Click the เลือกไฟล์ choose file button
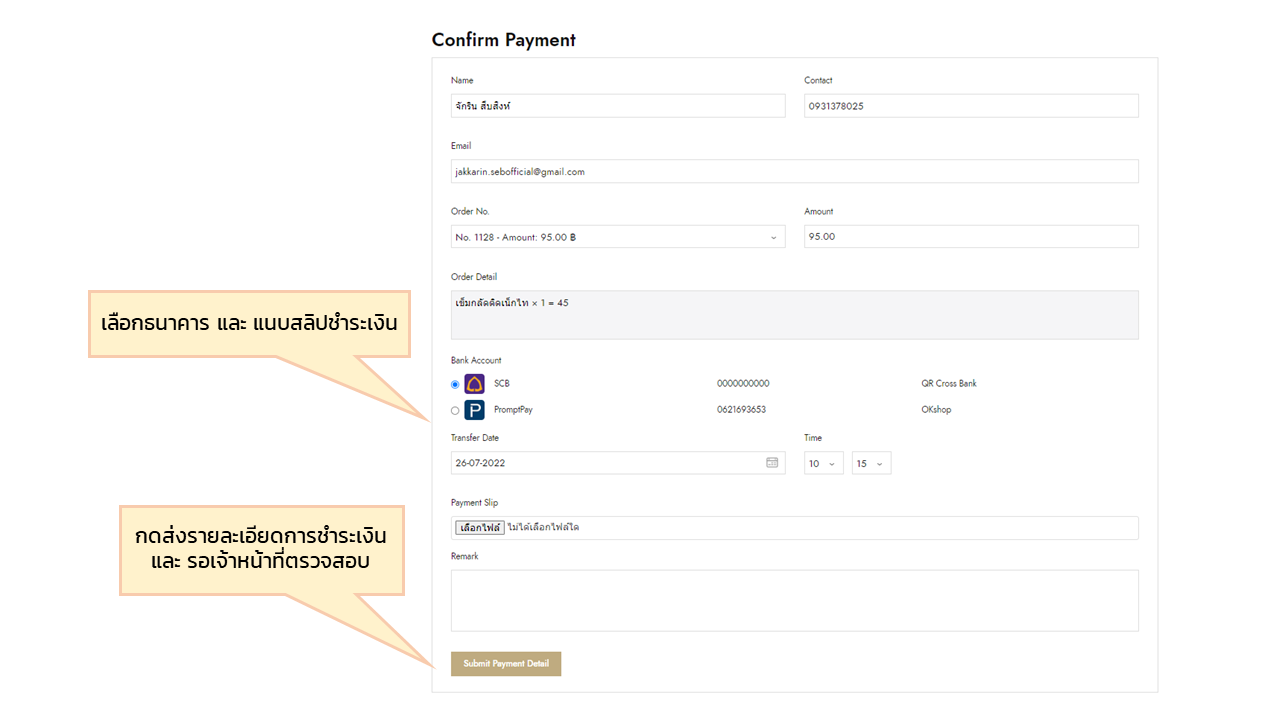Screen dimensions: 1280x720 point(480,528)
